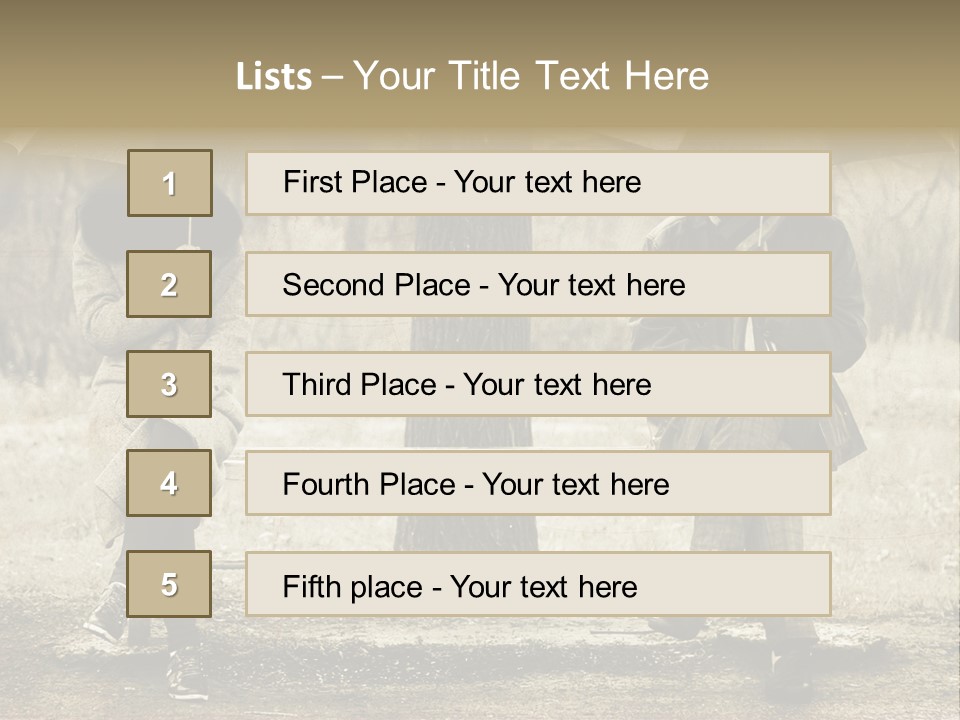The height and width of the screenshot is (720, 960).
Task: Select the First Place text bar
Action: [538, 184]
